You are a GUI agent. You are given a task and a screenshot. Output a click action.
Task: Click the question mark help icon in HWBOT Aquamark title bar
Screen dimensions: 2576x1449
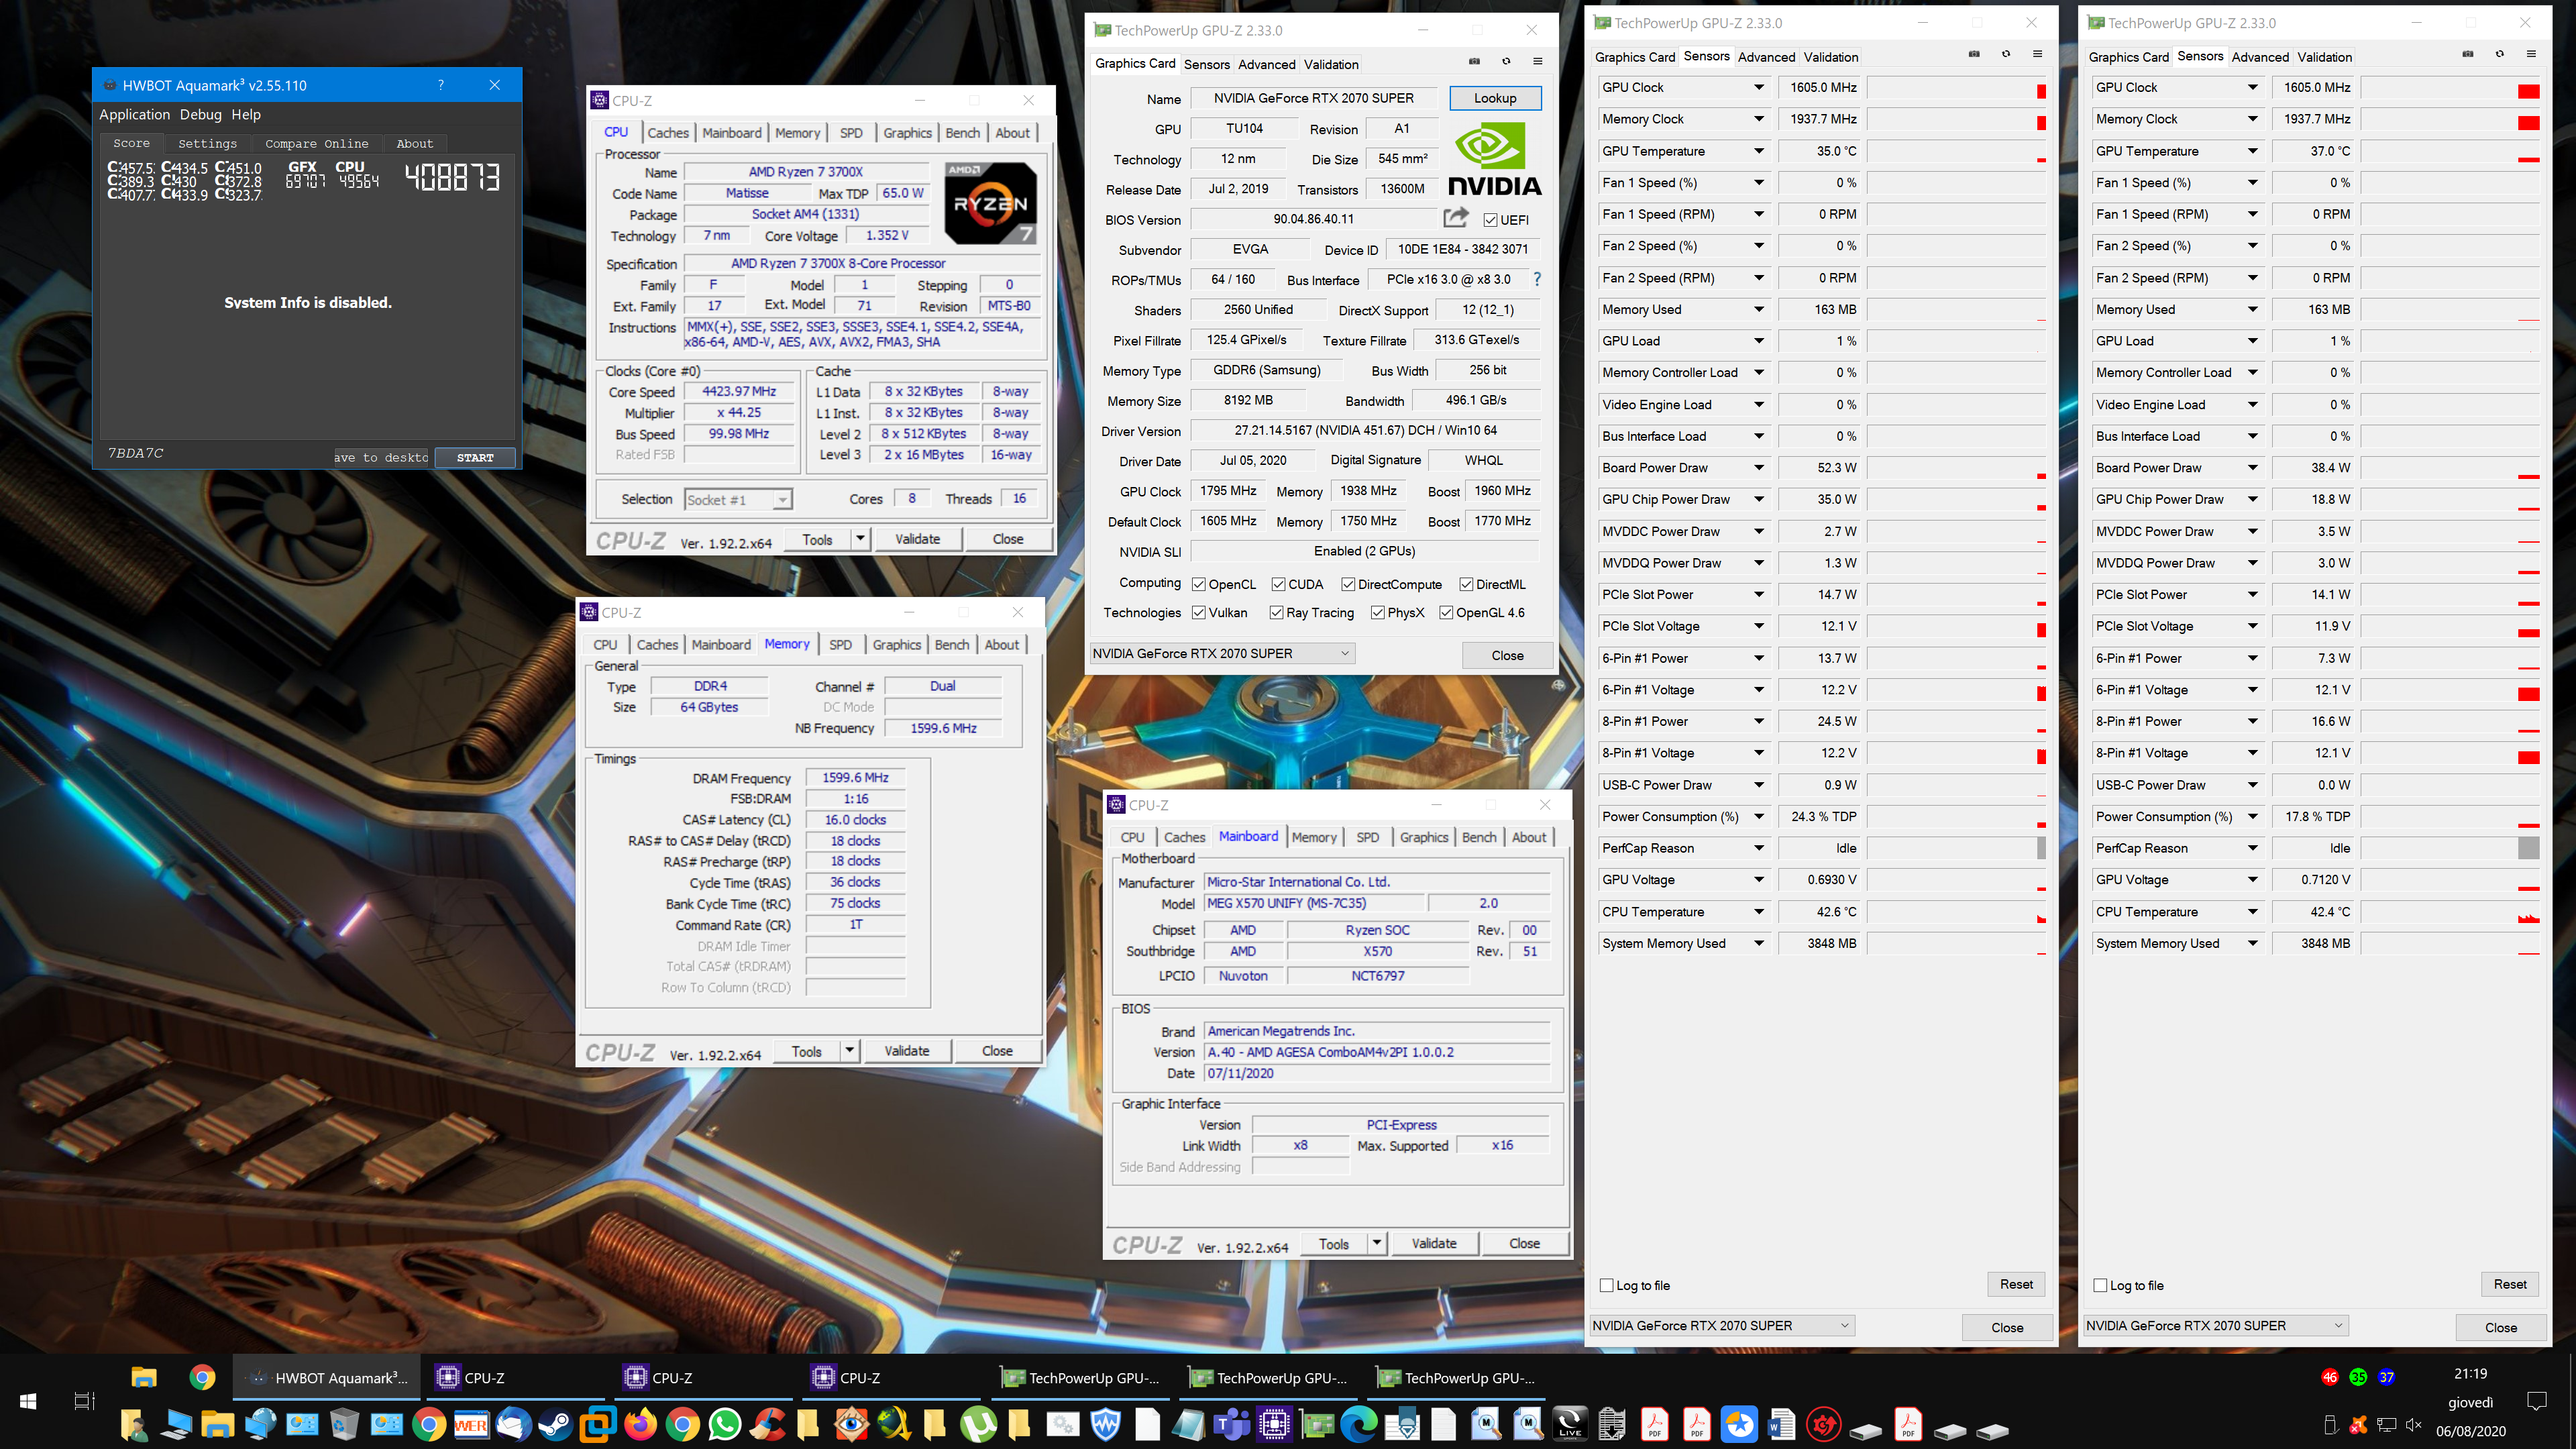[440, 85]
